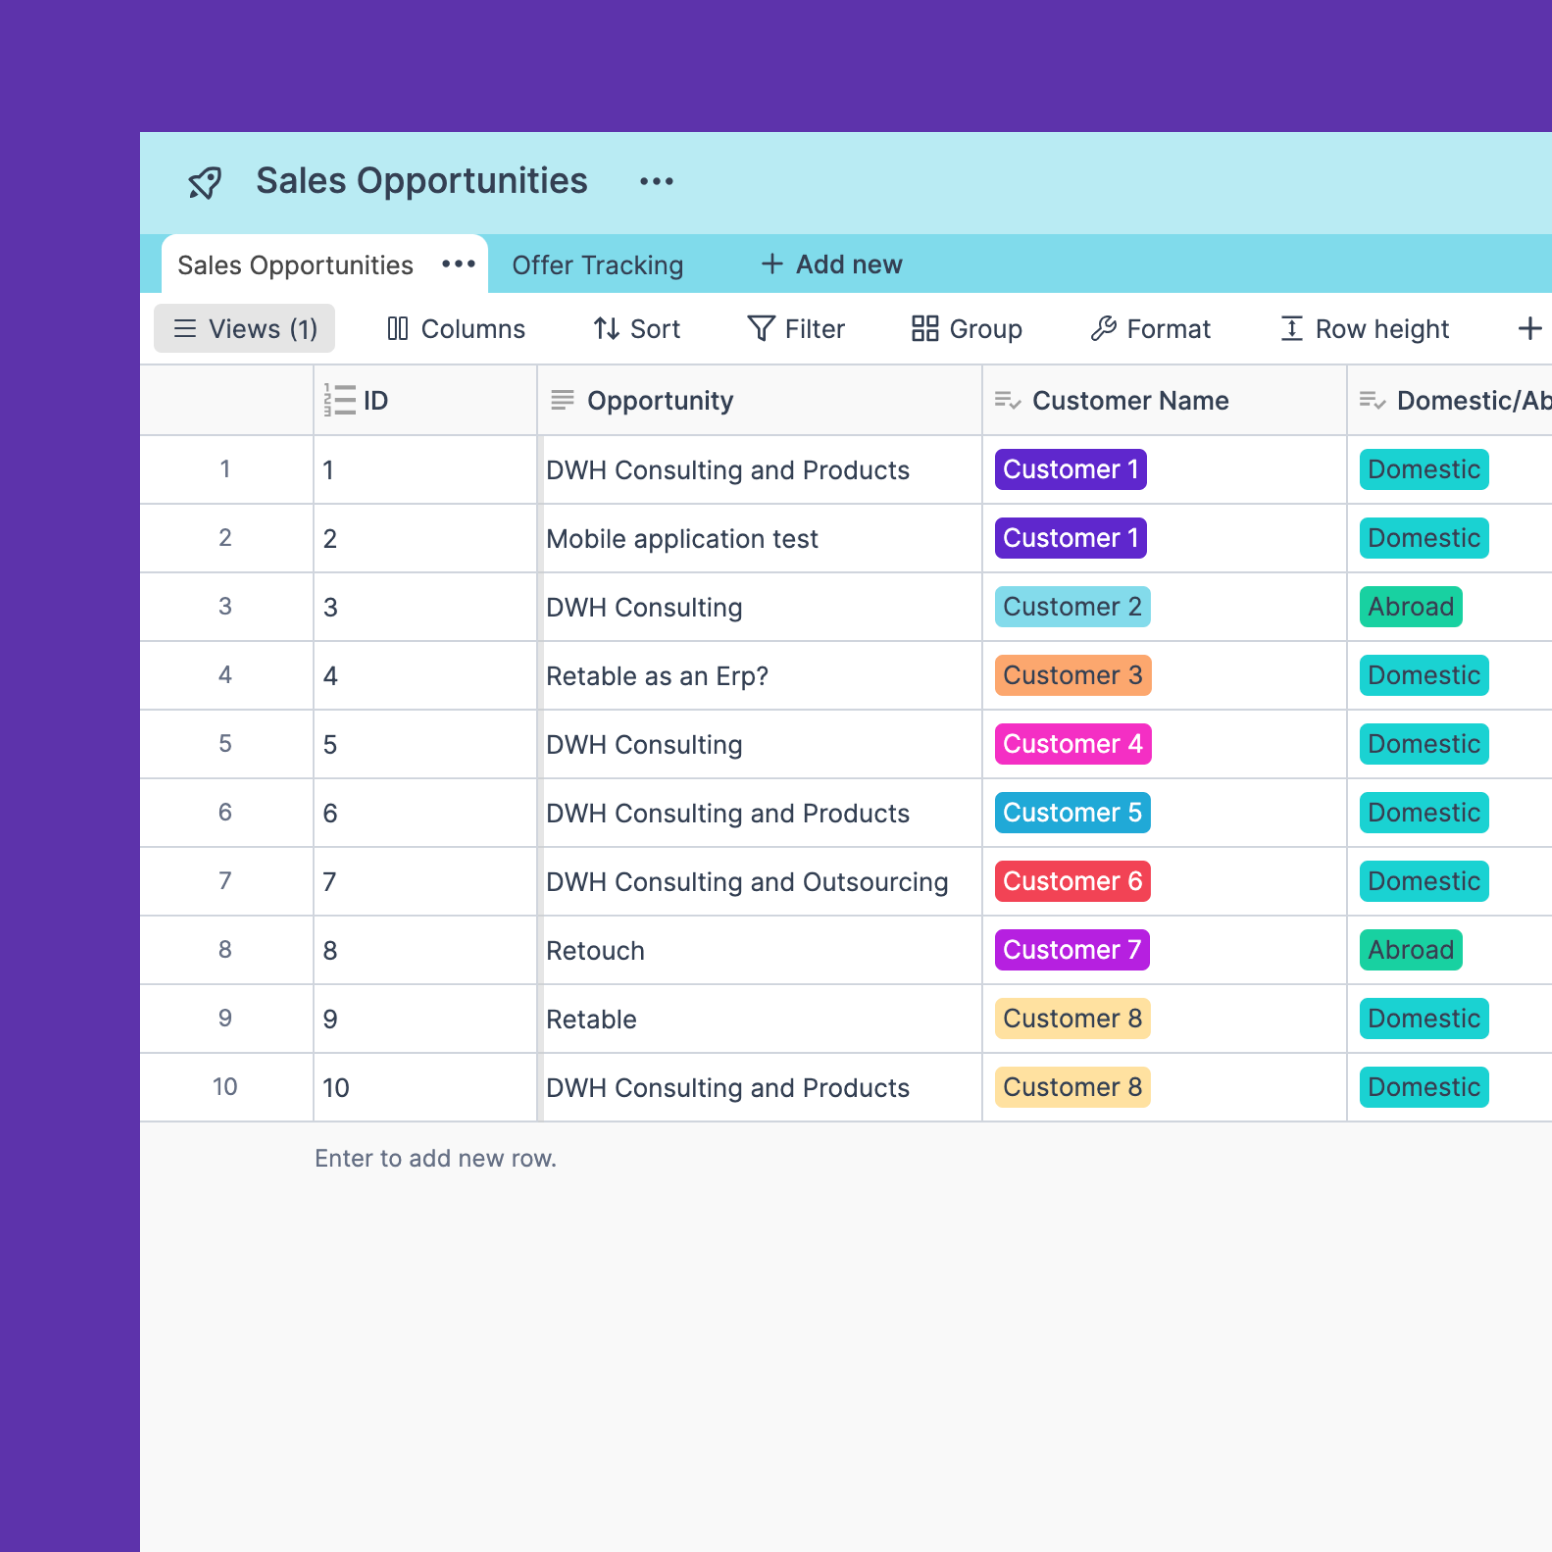Open the ellipsis menu next to the page title
The height and width of the screenshot is (1552, 1552).
point(656,181)
